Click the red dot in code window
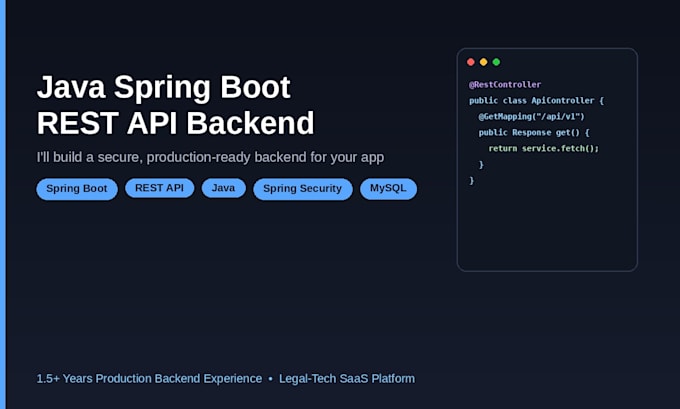680x409 pixels. (471, 62)
